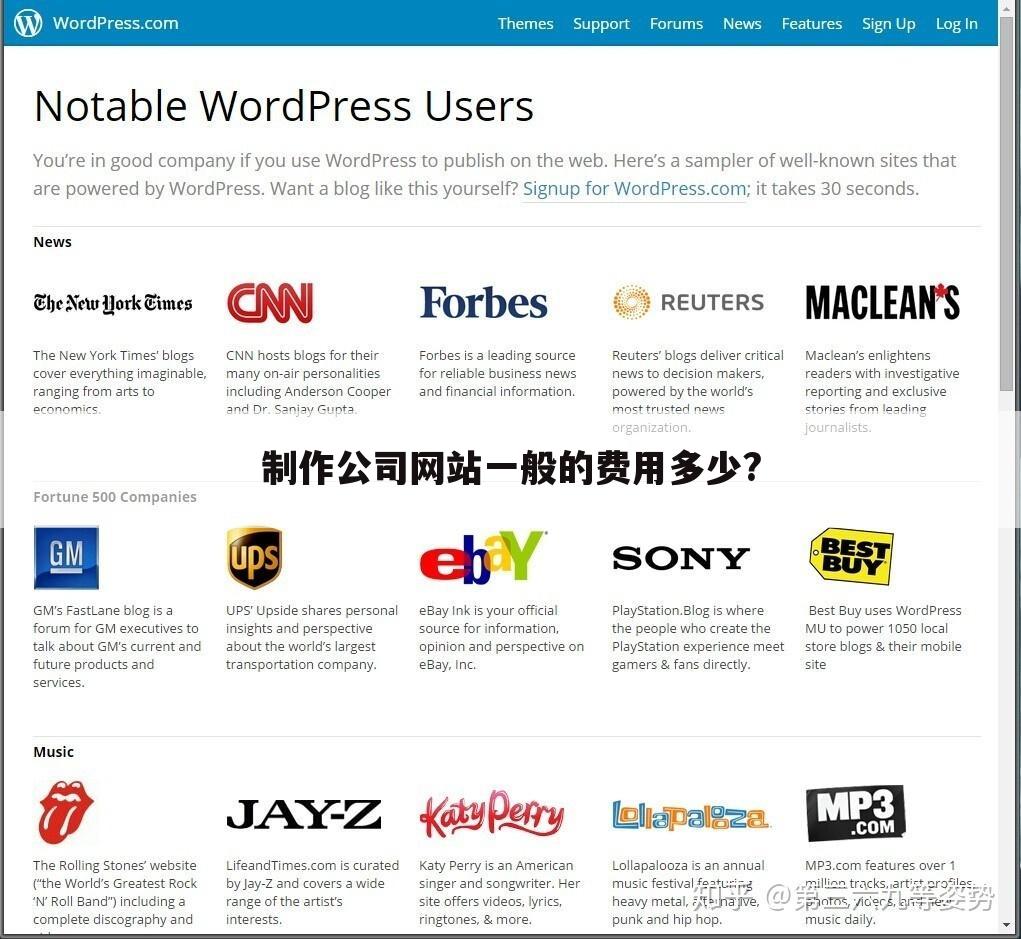Open the GM logo under Fortune 500 Companies
Screen dimensions: 1021x939
[66, 557]
